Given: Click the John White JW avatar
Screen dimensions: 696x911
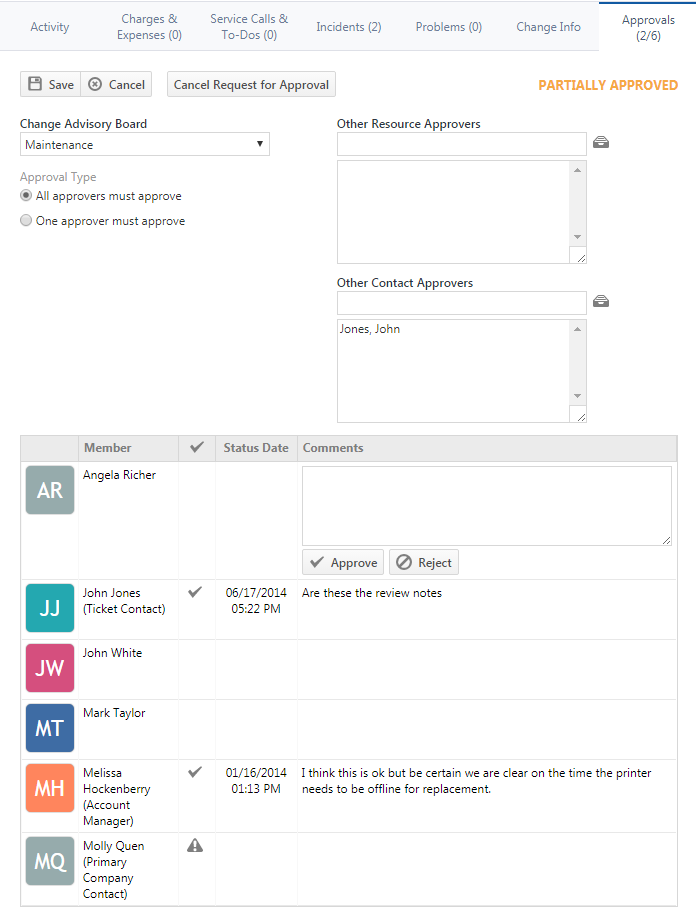Looking at the screenshot, I should 50,669.
